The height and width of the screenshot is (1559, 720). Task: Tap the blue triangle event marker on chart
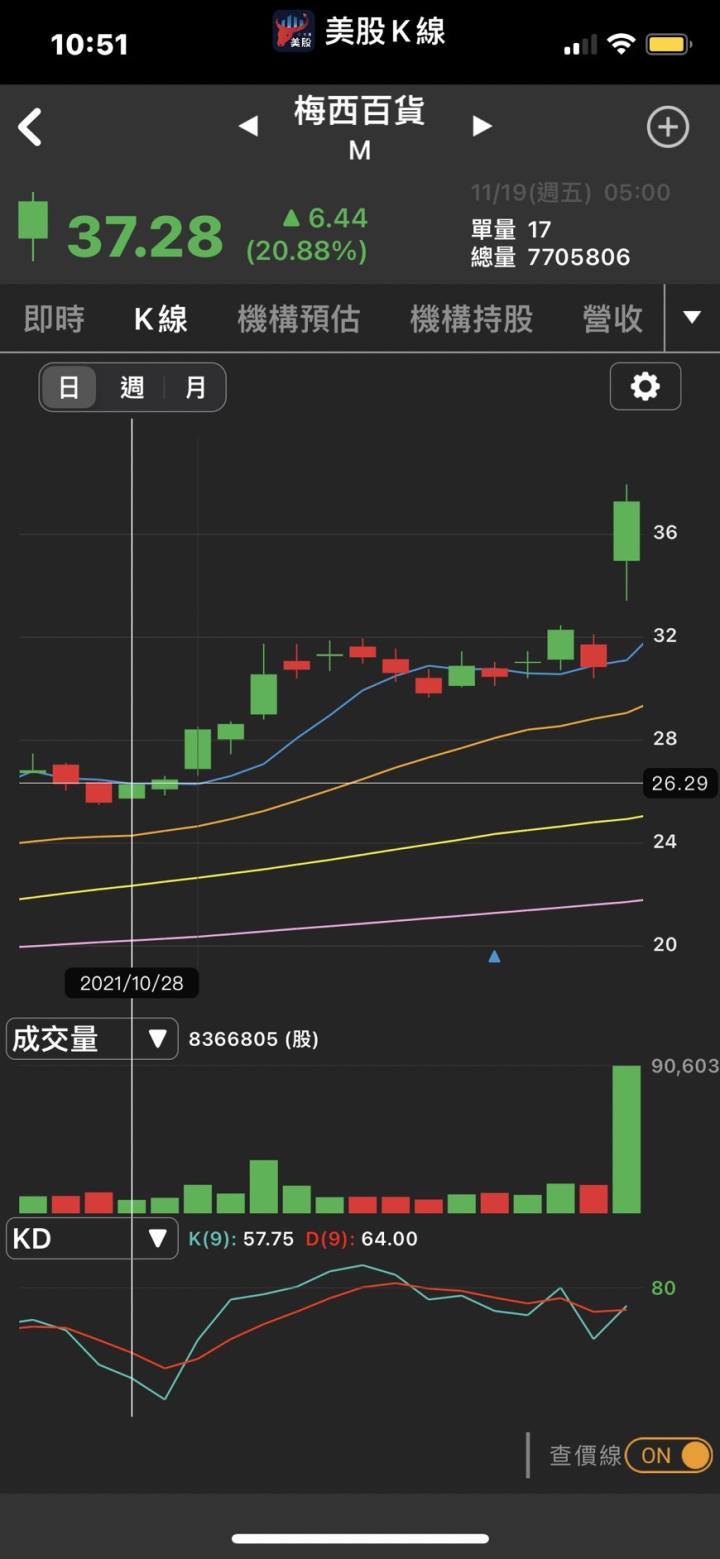494,957
